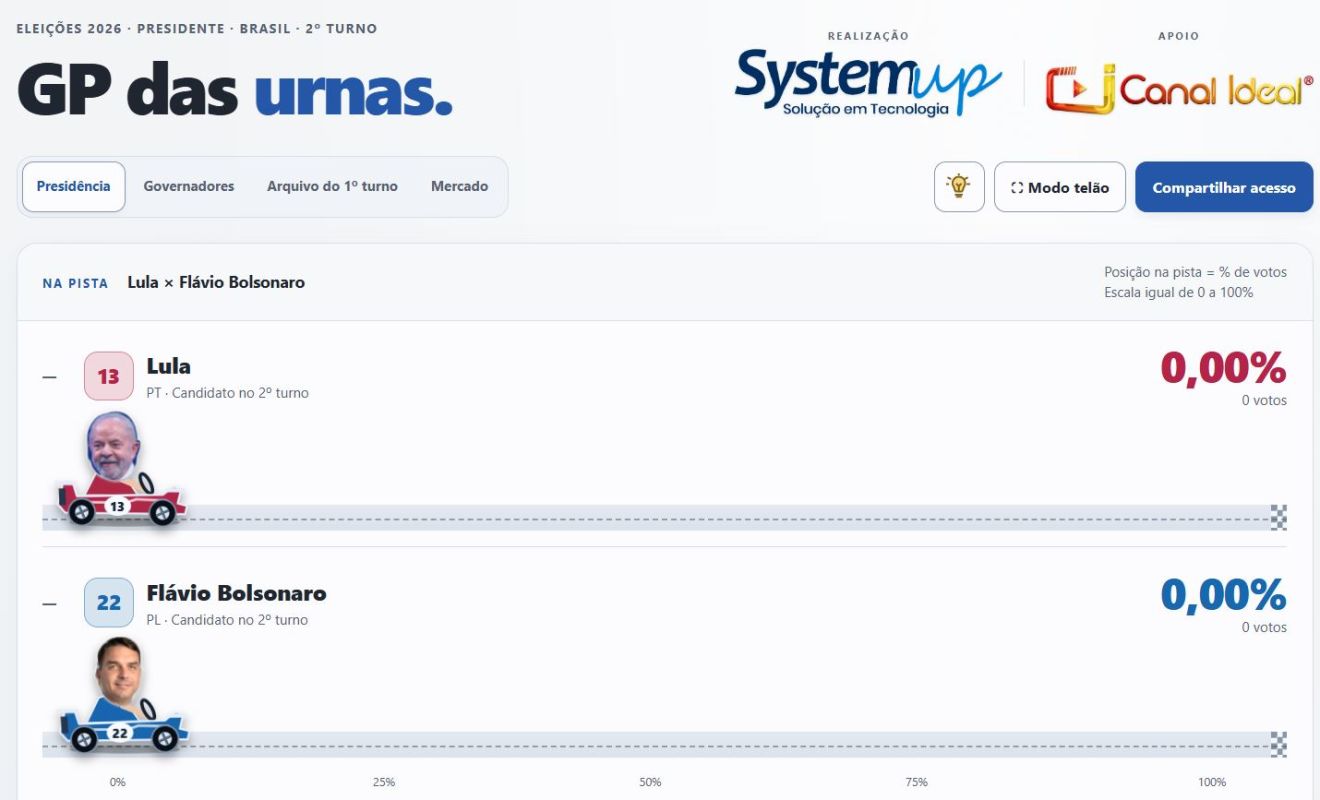
Task: Click the 'PT · Candidato no 2º turno' subtitle
Action: 228,393
